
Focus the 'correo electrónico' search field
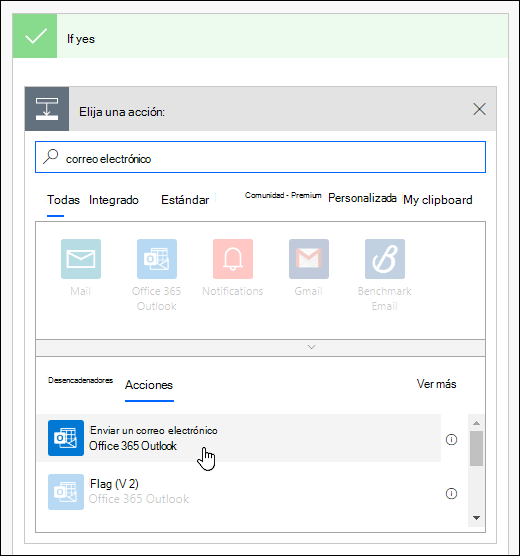click(x=260, y=157)
